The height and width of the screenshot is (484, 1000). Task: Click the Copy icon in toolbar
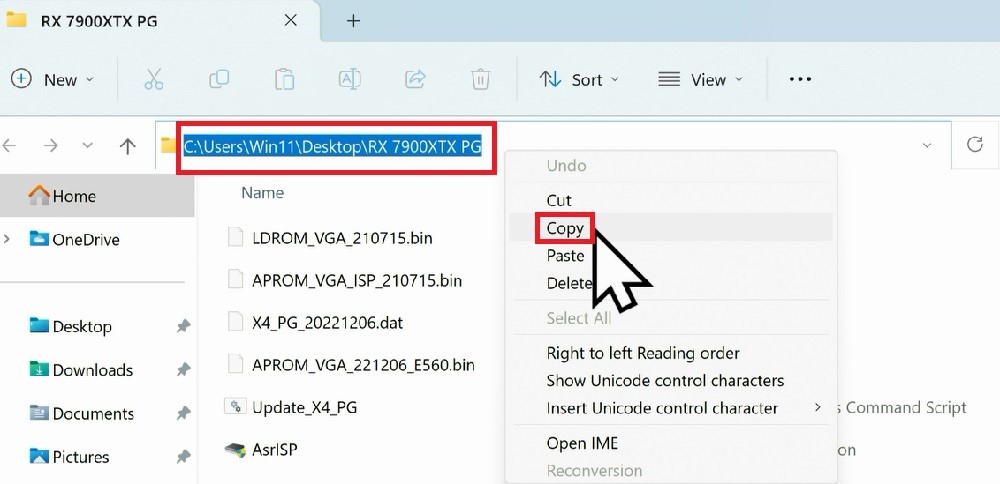[219, 80]
